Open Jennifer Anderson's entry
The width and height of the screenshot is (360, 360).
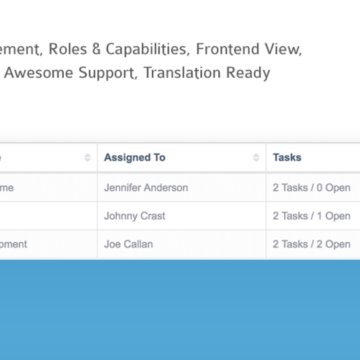(146, 188)
